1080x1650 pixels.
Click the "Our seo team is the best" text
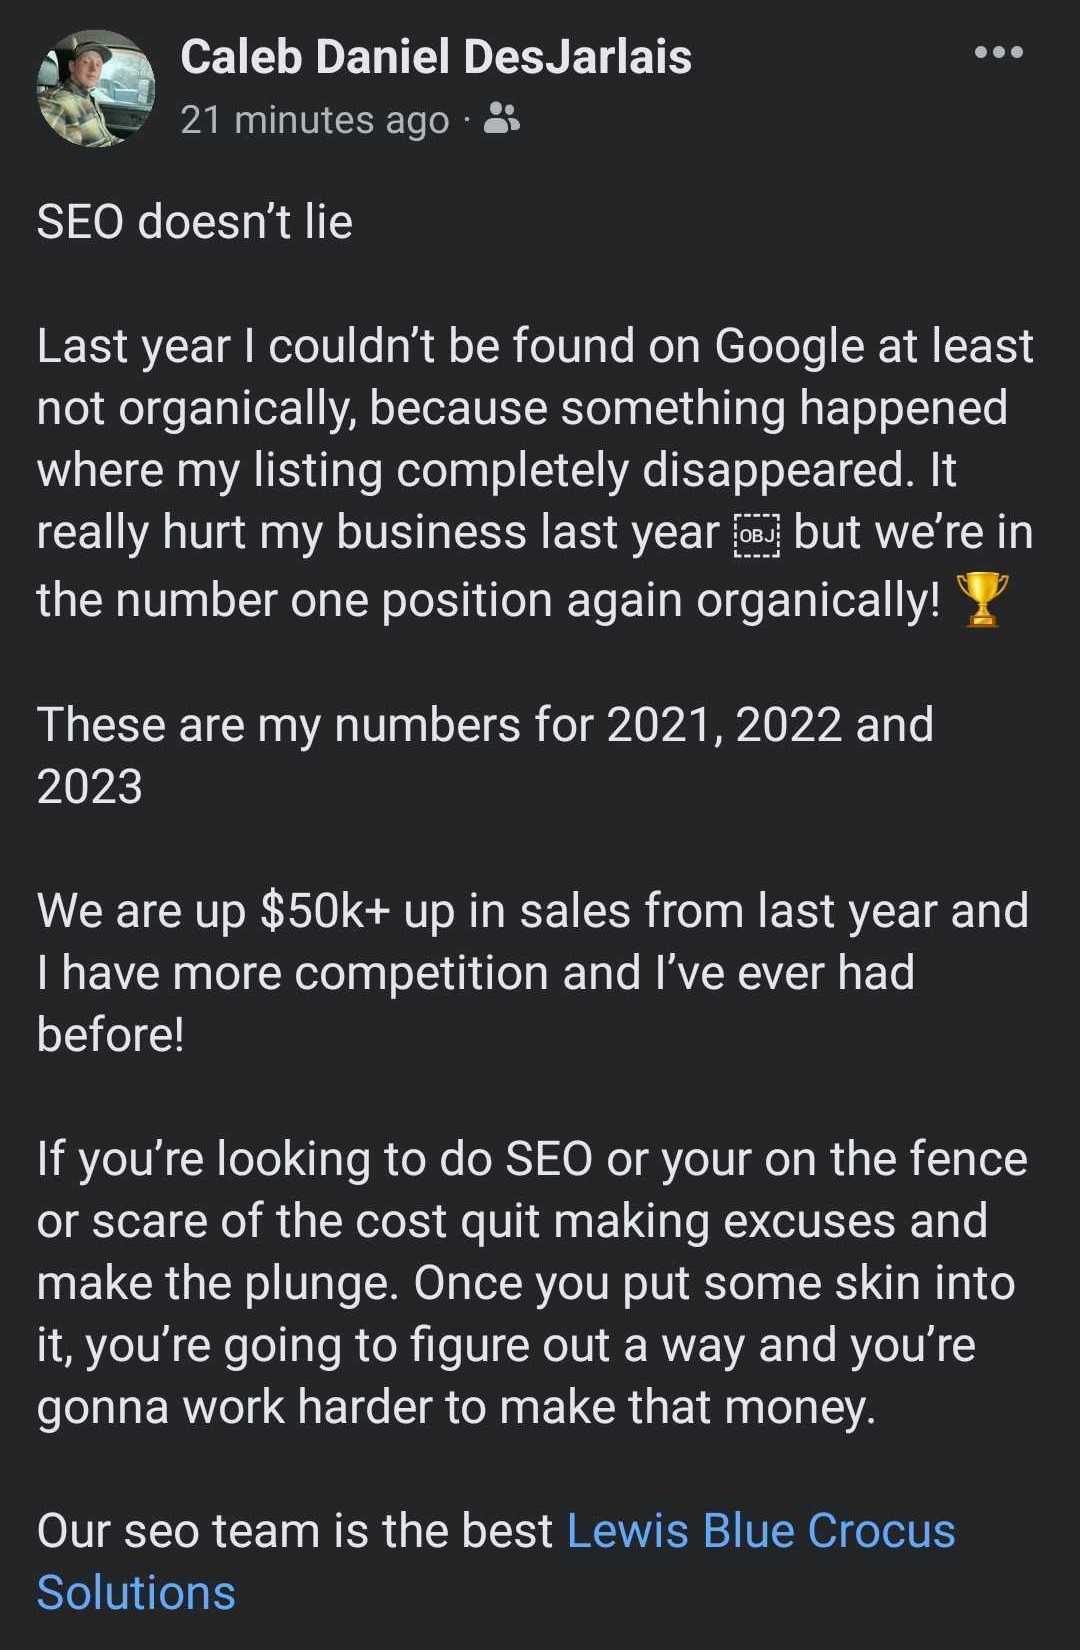295,1530
